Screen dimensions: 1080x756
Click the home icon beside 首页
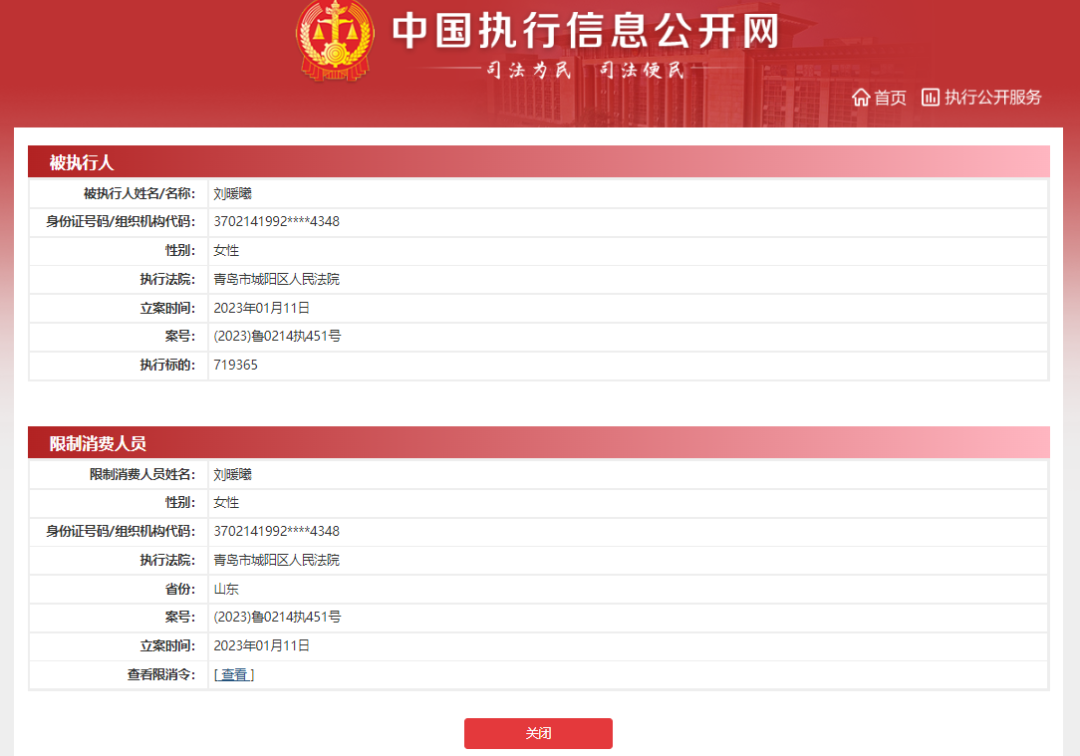tap(861, 97)
